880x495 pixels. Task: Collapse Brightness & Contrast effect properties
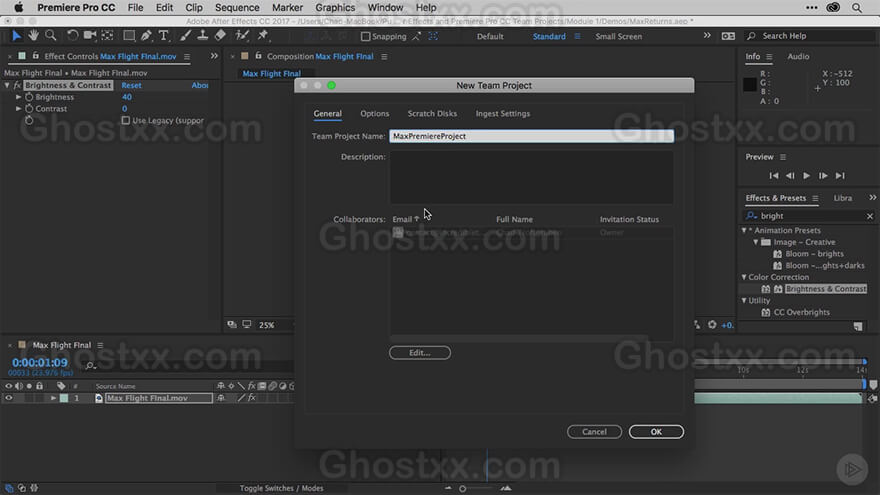pyautogui.click(x=7, y=85)
